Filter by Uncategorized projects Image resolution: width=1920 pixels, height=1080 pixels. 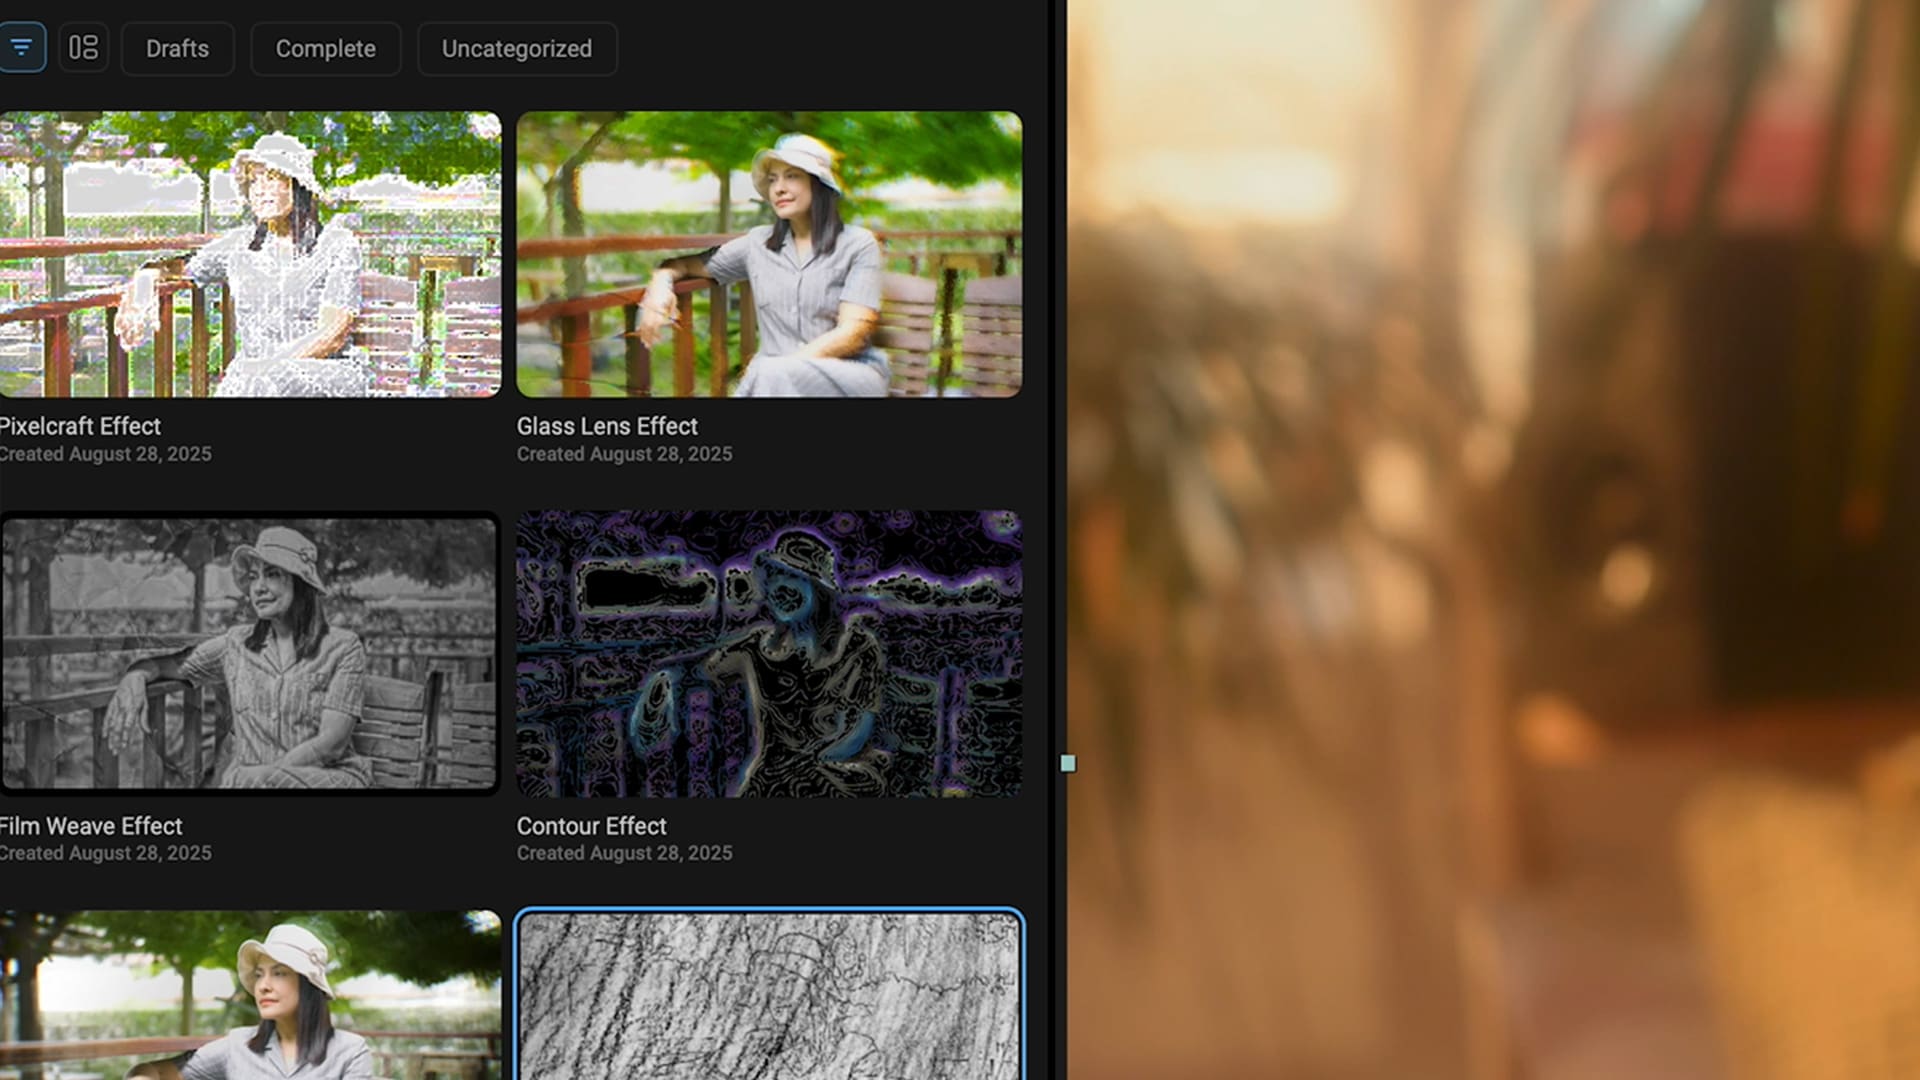point(516,48)
